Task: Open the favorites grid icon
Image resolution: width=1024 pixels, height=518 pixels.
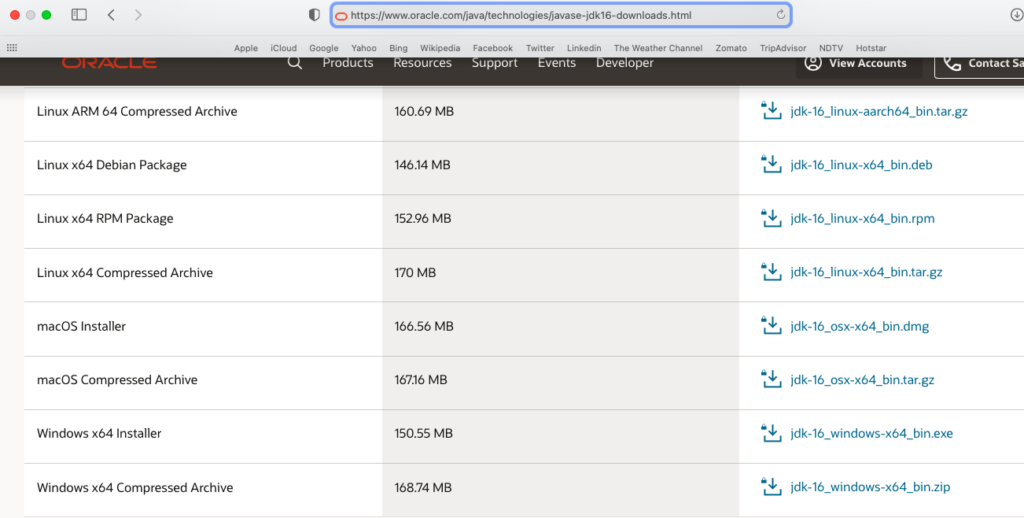Action: tap(12, 48)
